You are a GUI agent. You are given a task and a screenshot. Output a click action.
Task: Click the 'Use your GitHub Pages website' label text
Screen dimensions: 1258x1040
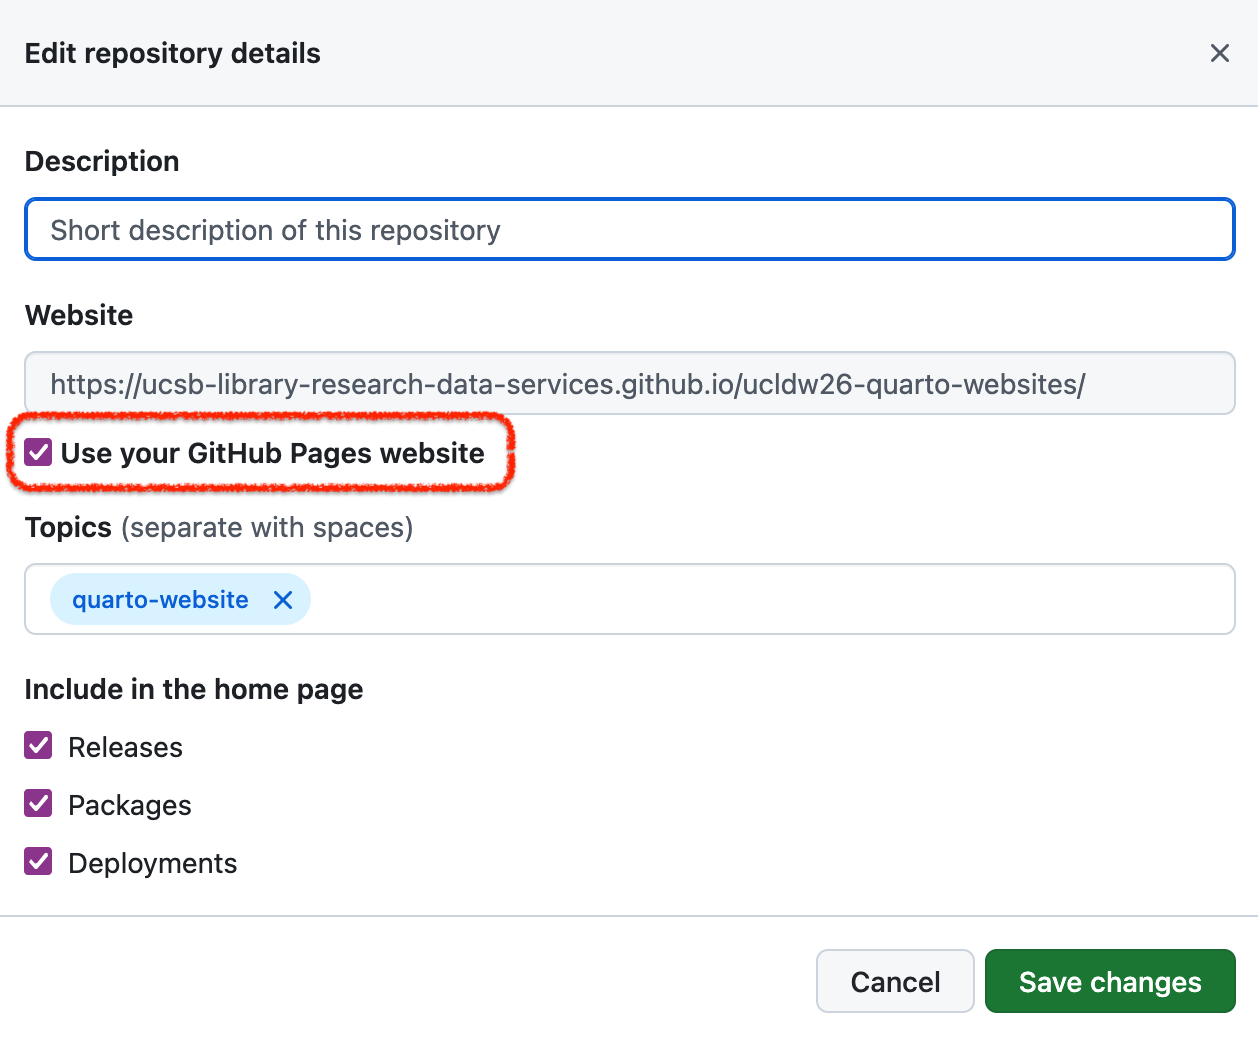(x=272, y=454)
